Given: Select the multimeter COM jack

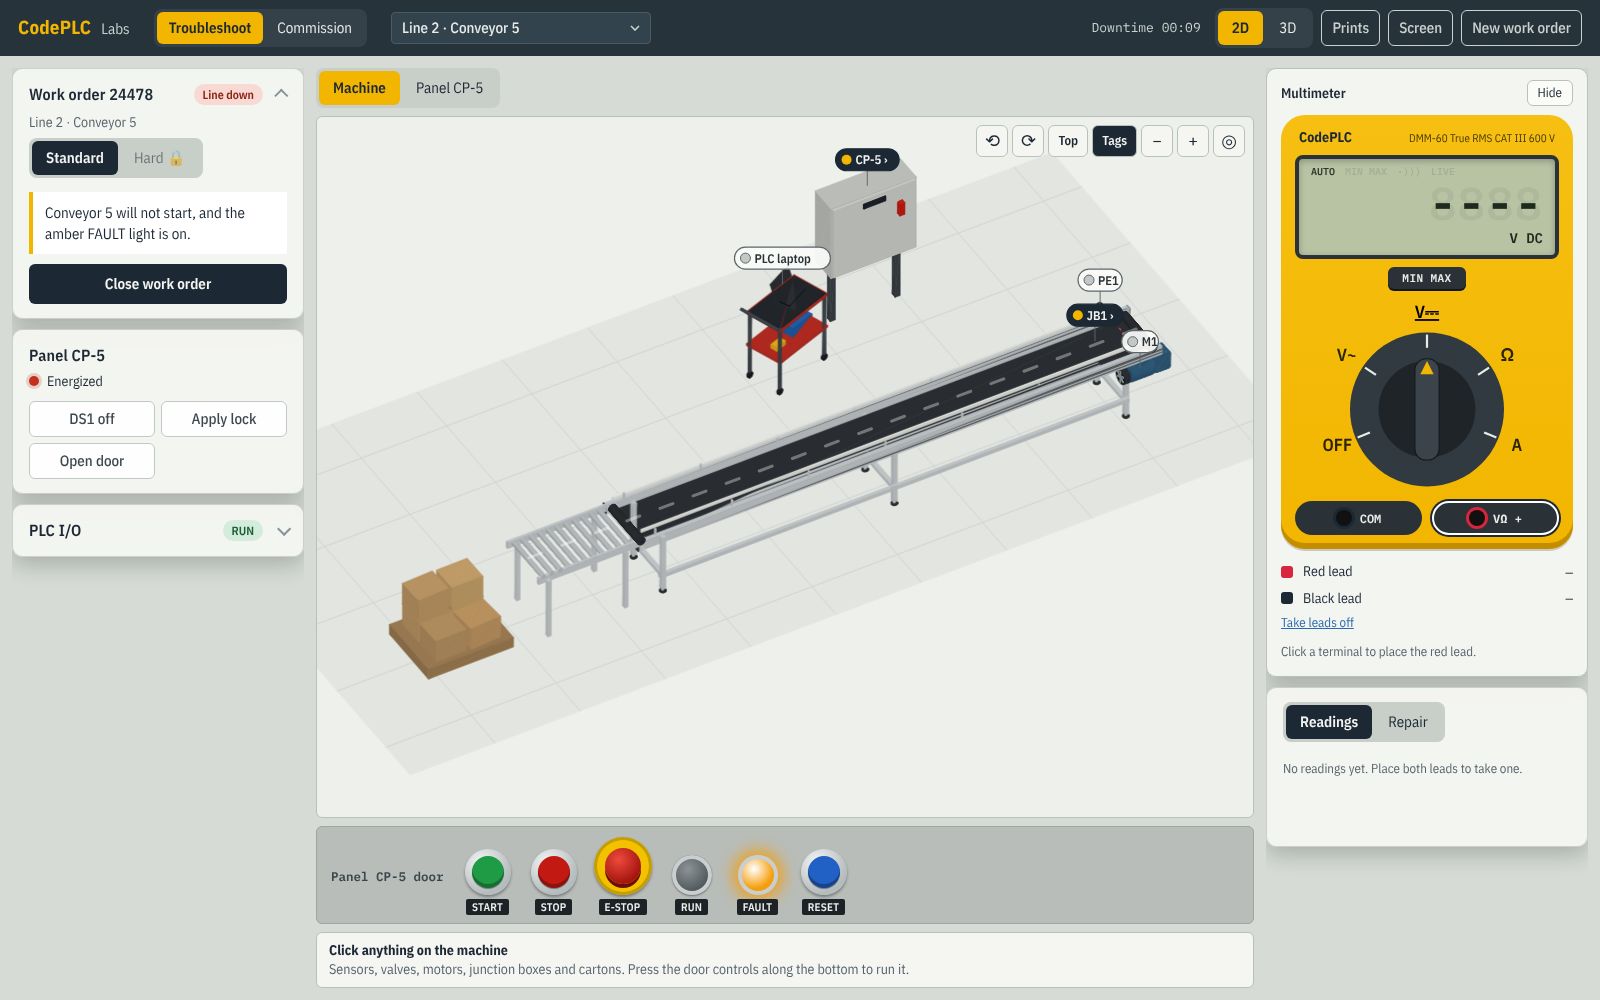Looking at the screenshot, I should 1358,518.
